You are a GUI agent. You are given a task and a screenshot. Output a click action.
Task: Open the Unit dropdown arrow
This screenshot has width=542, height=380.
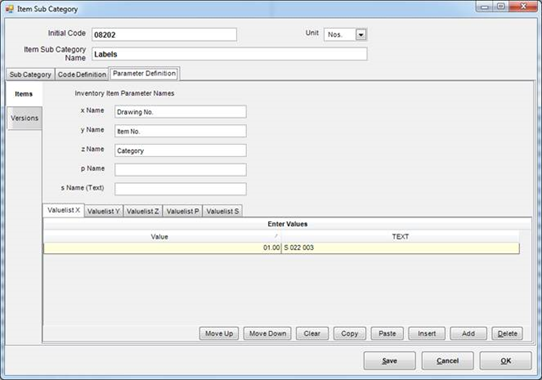tap(361, 35)
